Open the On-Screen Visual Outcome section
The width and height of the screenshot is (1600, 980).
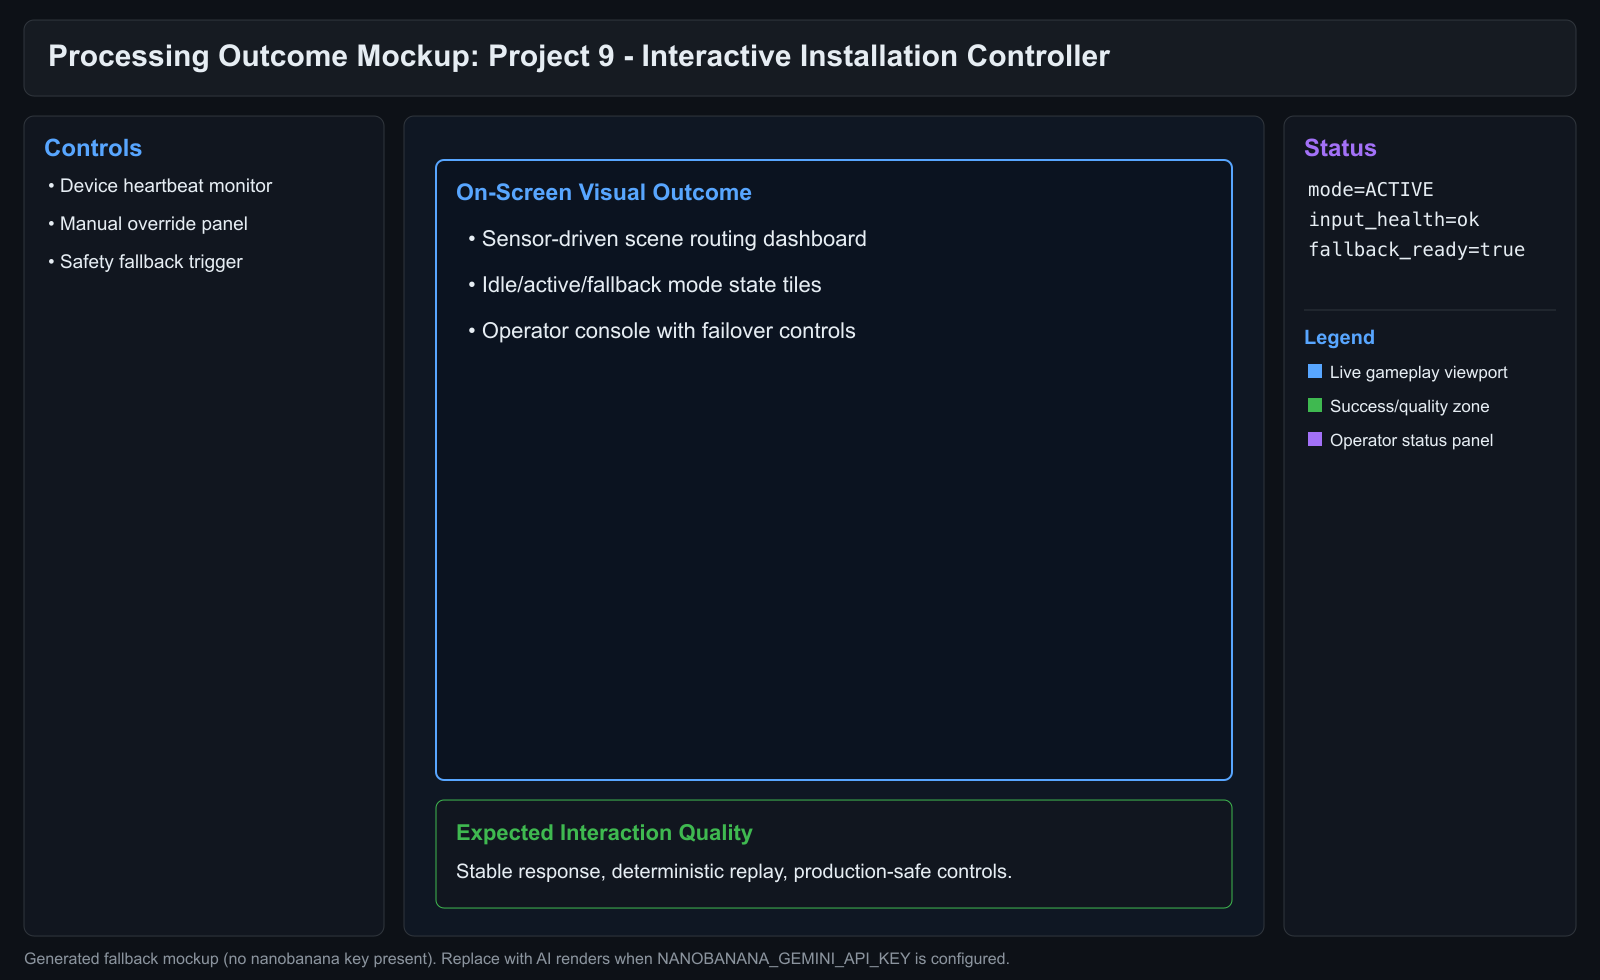604,192
